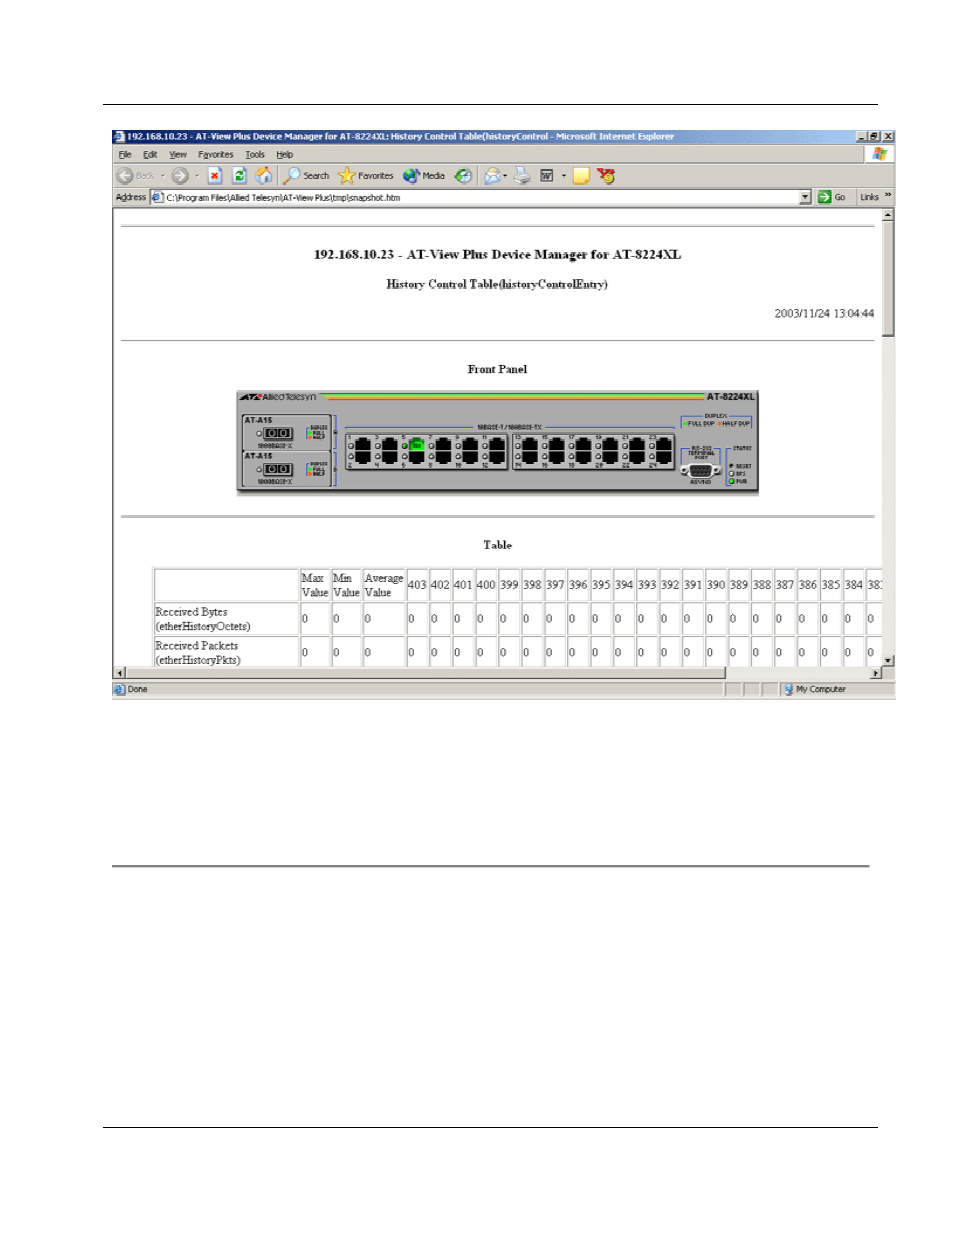Click the 'Done' status bar text
Screen dimensions: 954x1235
137,690
